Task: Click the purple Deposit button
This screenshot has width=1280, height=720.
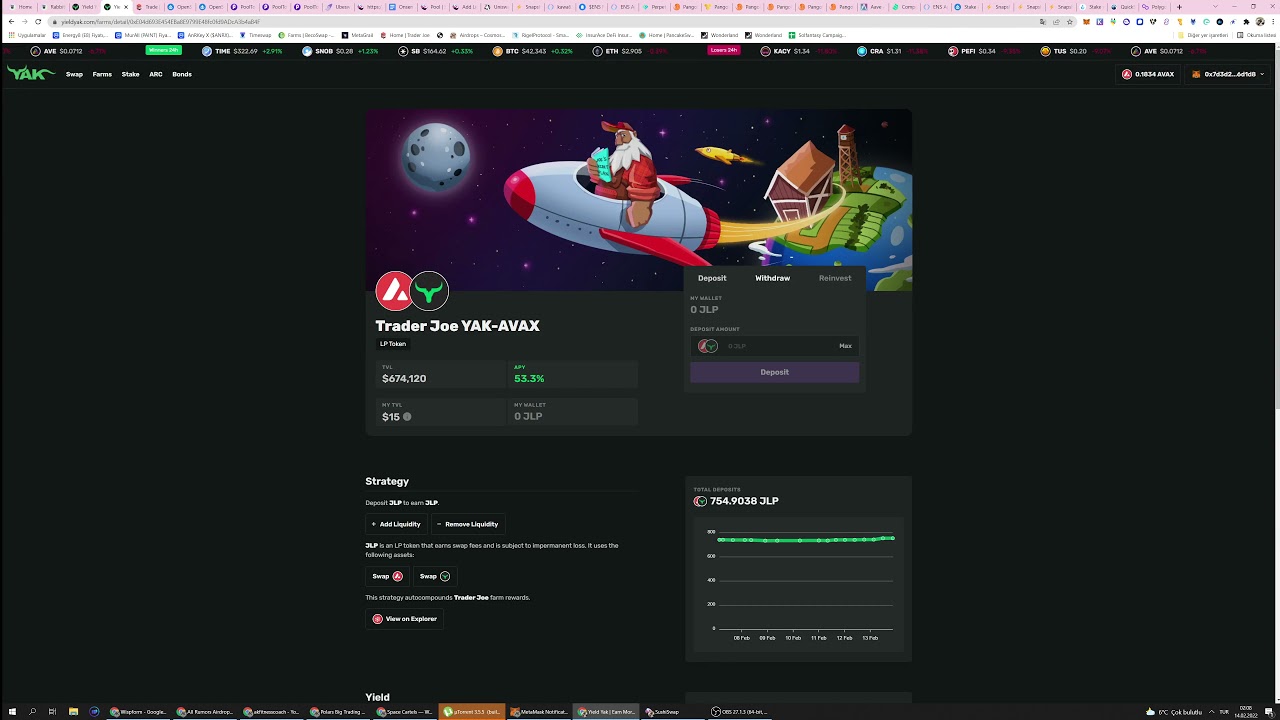Action: coord(774,372)
